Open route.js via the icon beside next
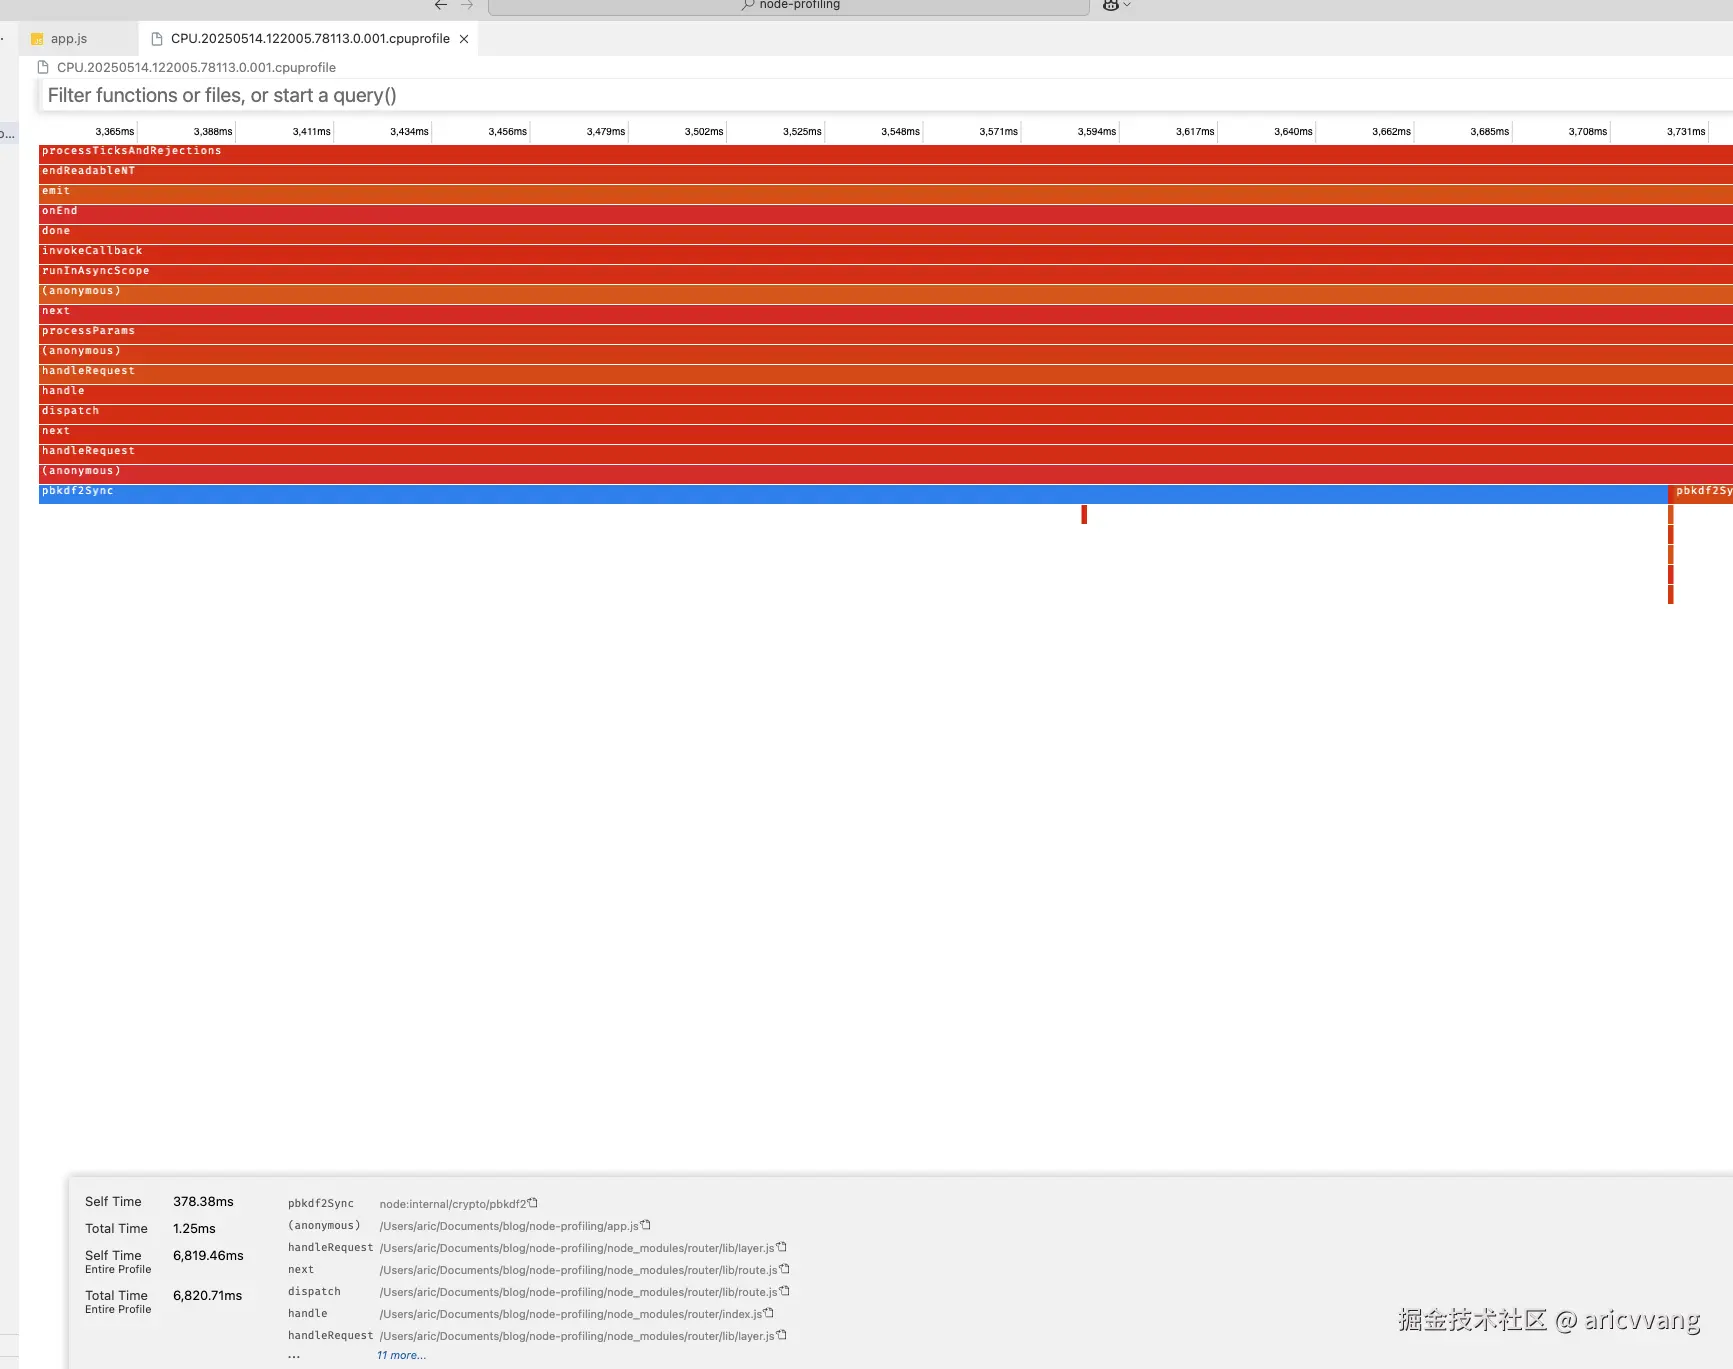The image size is (1733, 1369). point(784,1268)
